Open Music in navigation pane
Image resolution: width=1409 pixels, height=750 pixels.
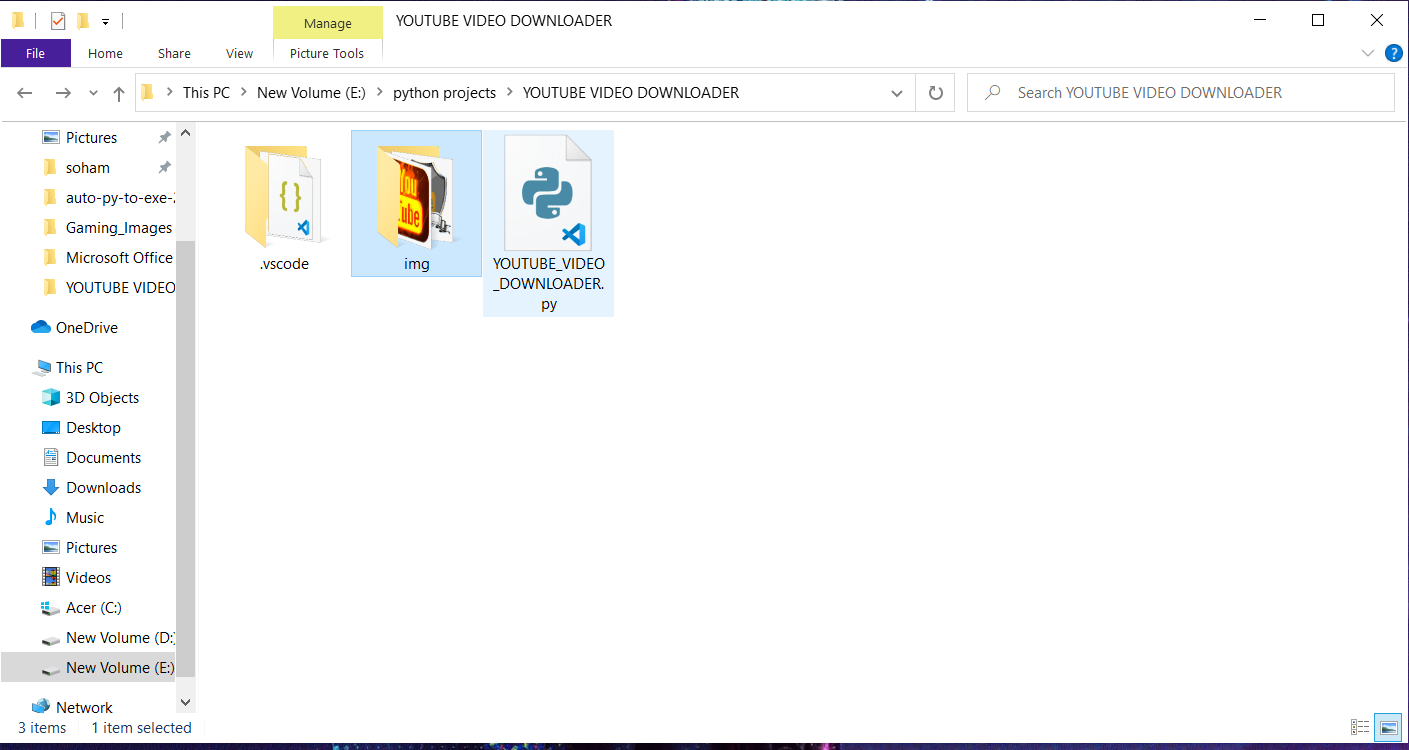(x=85, y=518)
